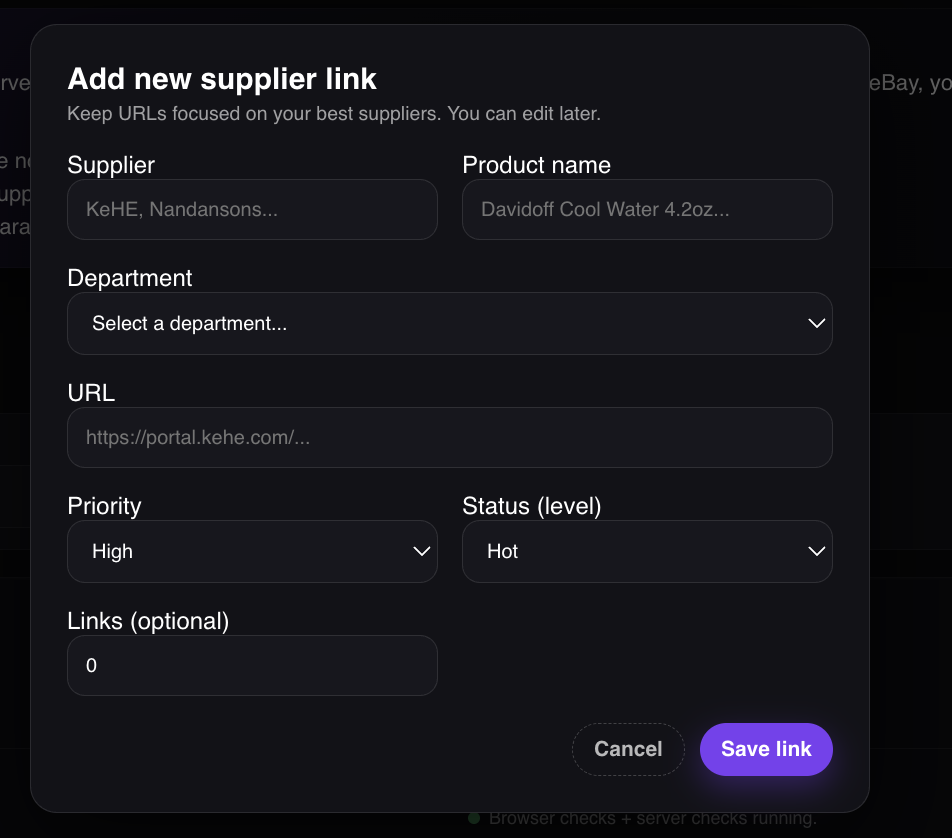Image resolution: width=952 pixels, height=838 pixels.
Task: Open the Status dropdown showing Hot
Action: (647, 551)
